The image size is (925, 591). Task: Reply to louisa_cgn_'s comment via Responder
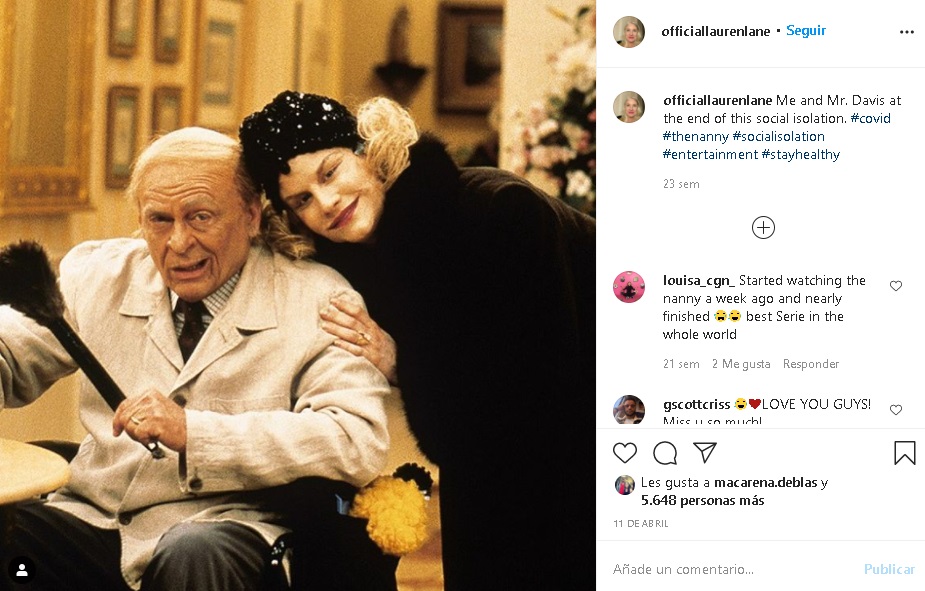(811, 364)
